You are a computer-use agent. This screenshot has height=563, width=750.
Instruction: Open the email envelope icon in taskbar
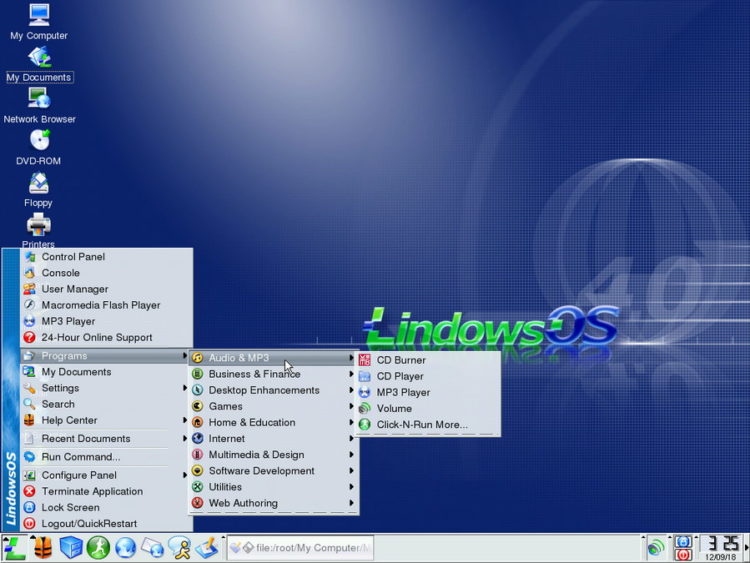(152, 547)
